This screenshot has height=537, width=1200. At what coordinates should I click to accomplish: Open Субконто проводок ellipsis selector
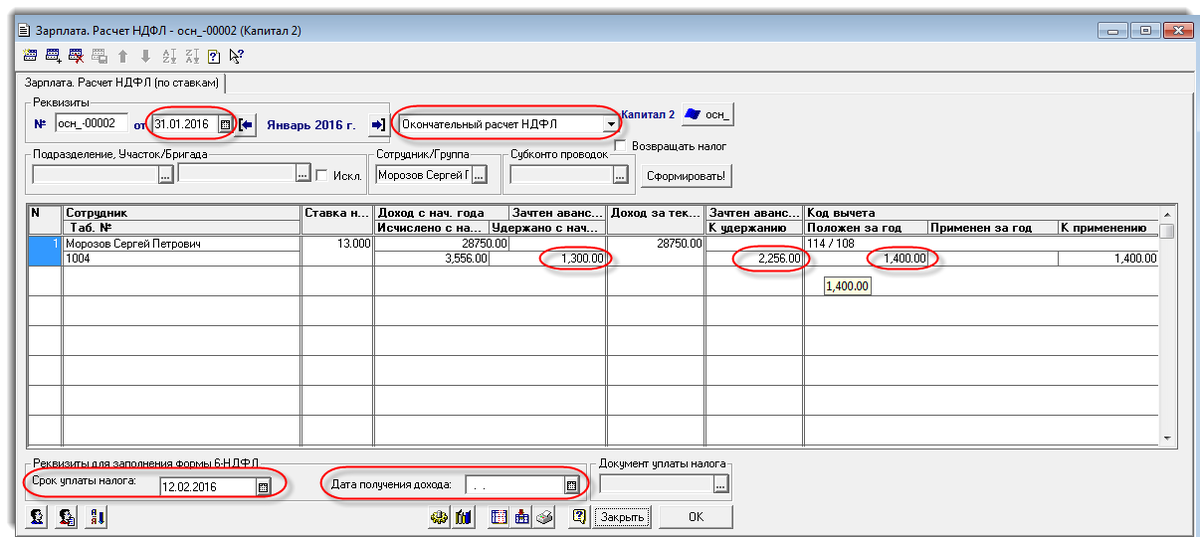[x=620, y=175]
